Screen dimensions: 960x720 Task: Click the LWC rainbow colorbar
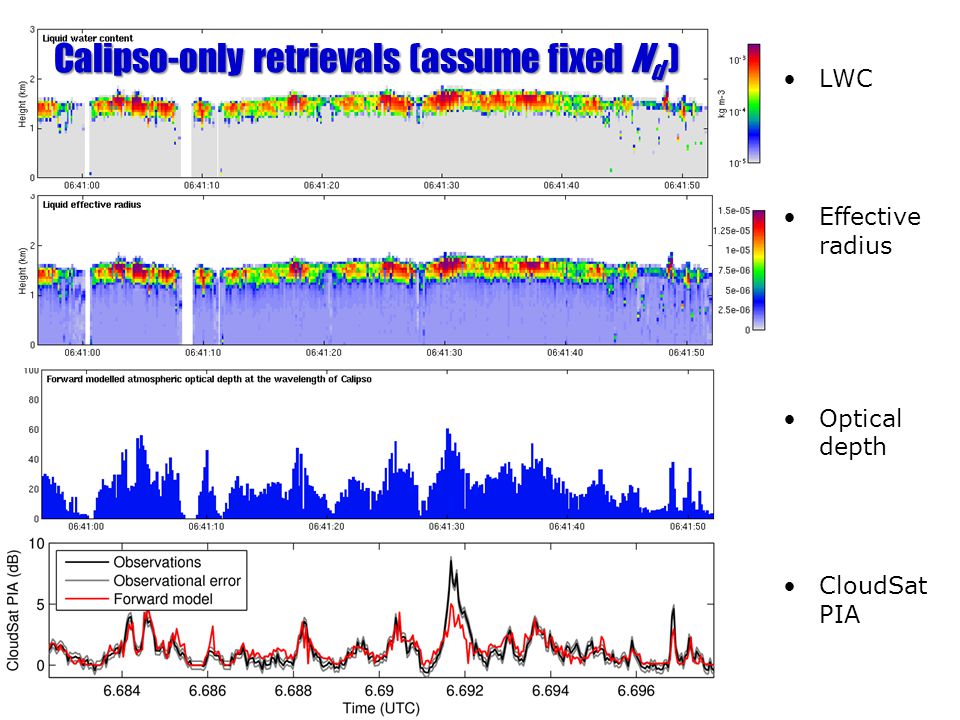[754, 103]
